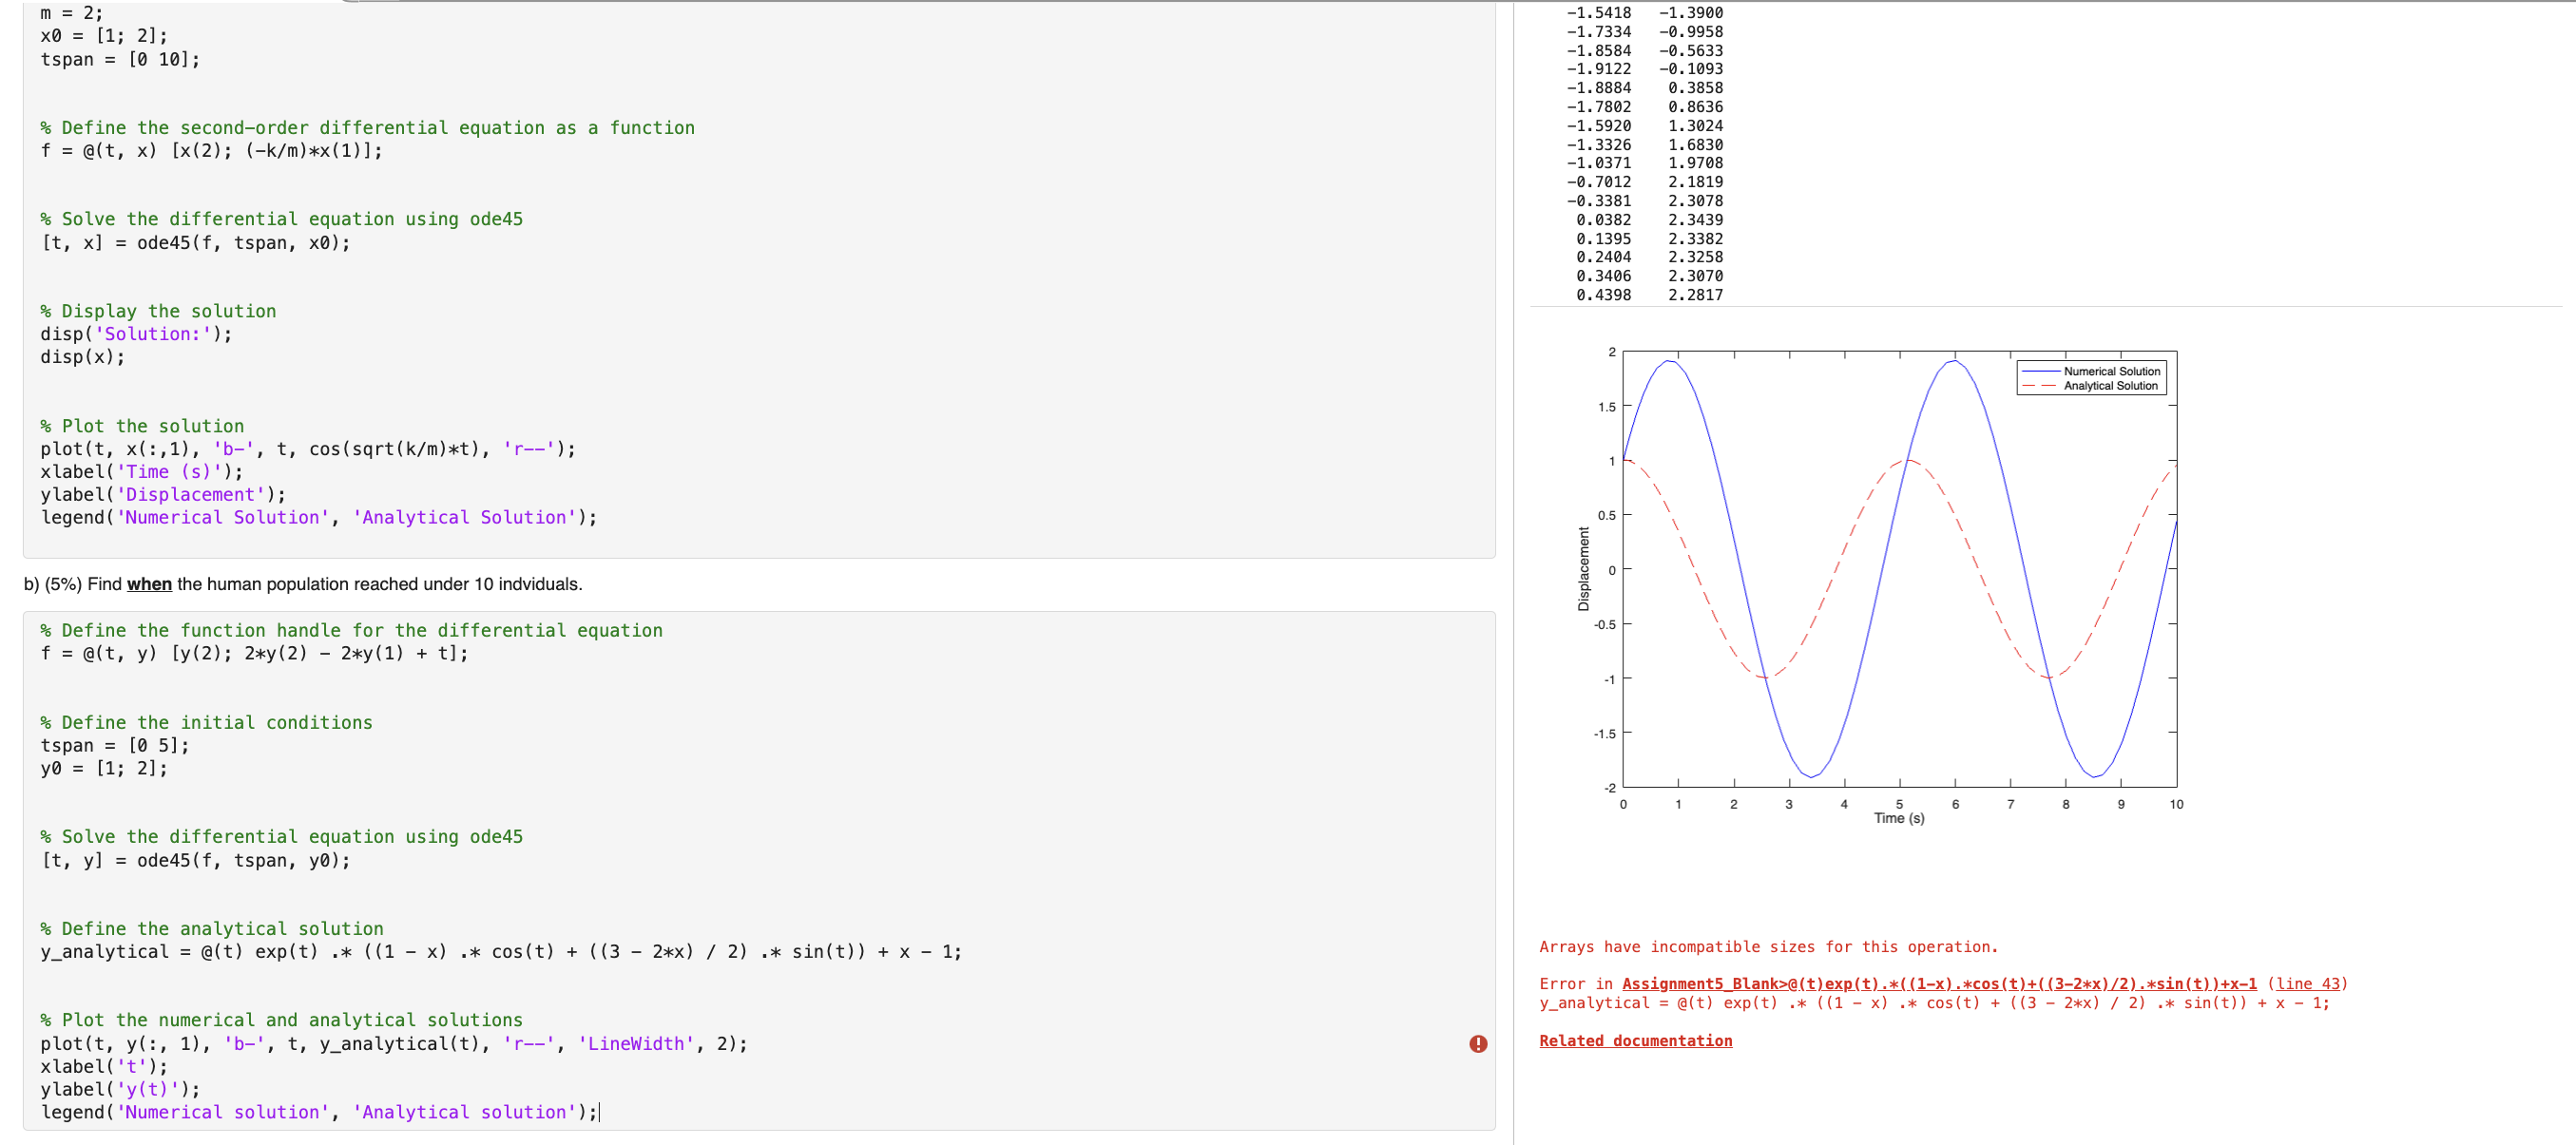Click the y0 = [1; 2]; initial condition line

(x=104, y=769)
